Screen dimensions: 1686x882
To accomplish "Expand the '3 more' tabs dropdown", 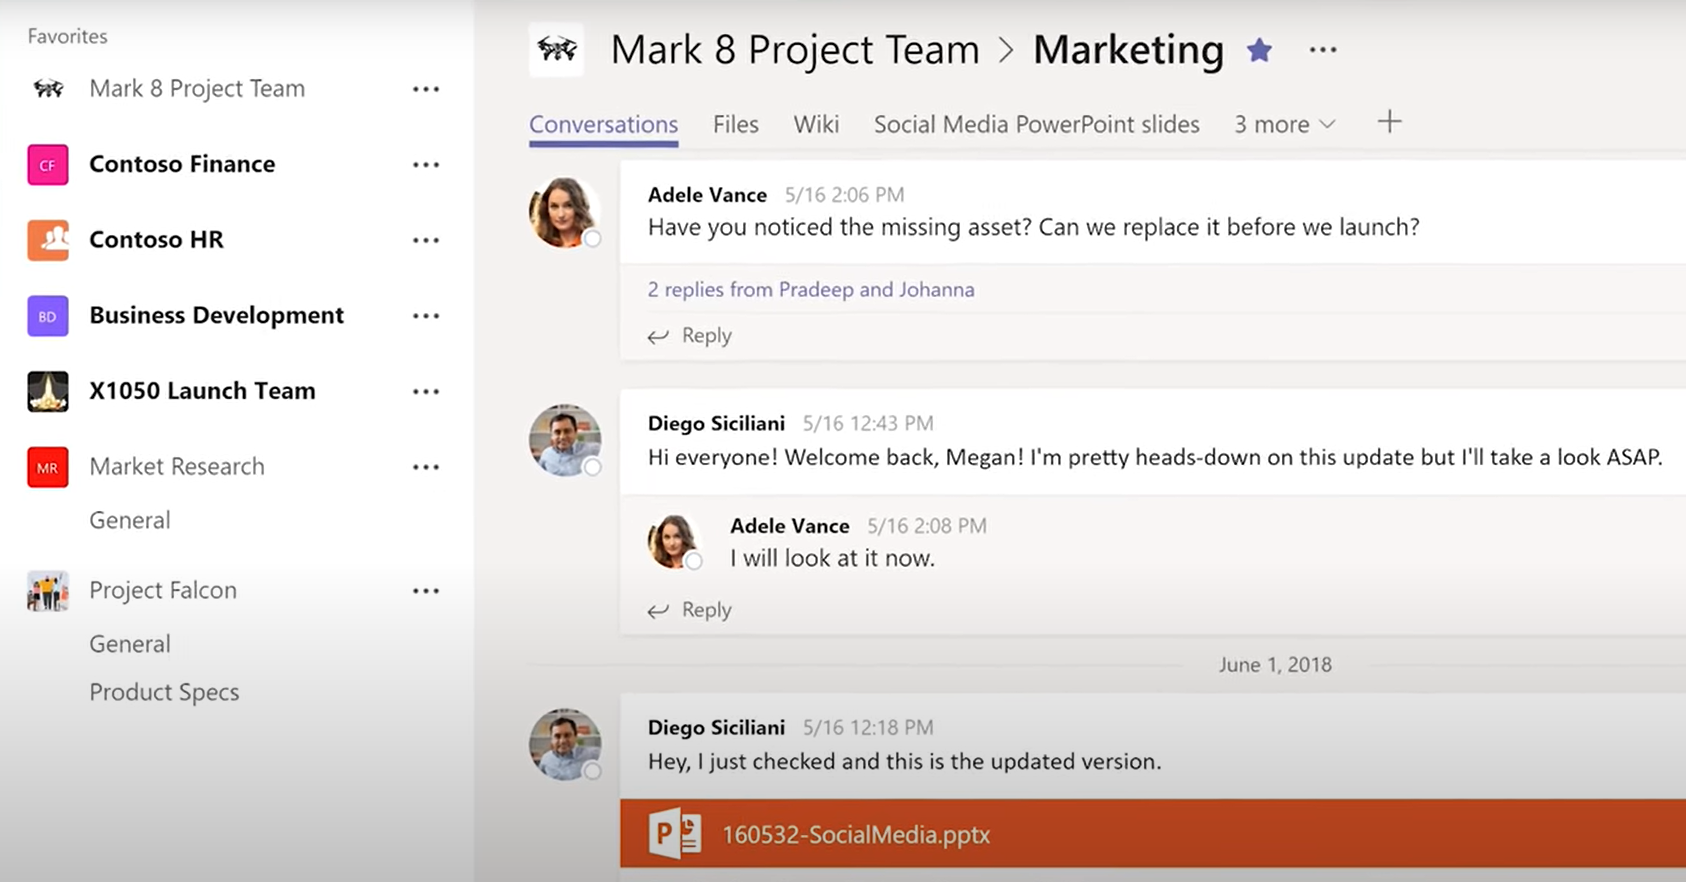I will click(x=1284, y=125).
